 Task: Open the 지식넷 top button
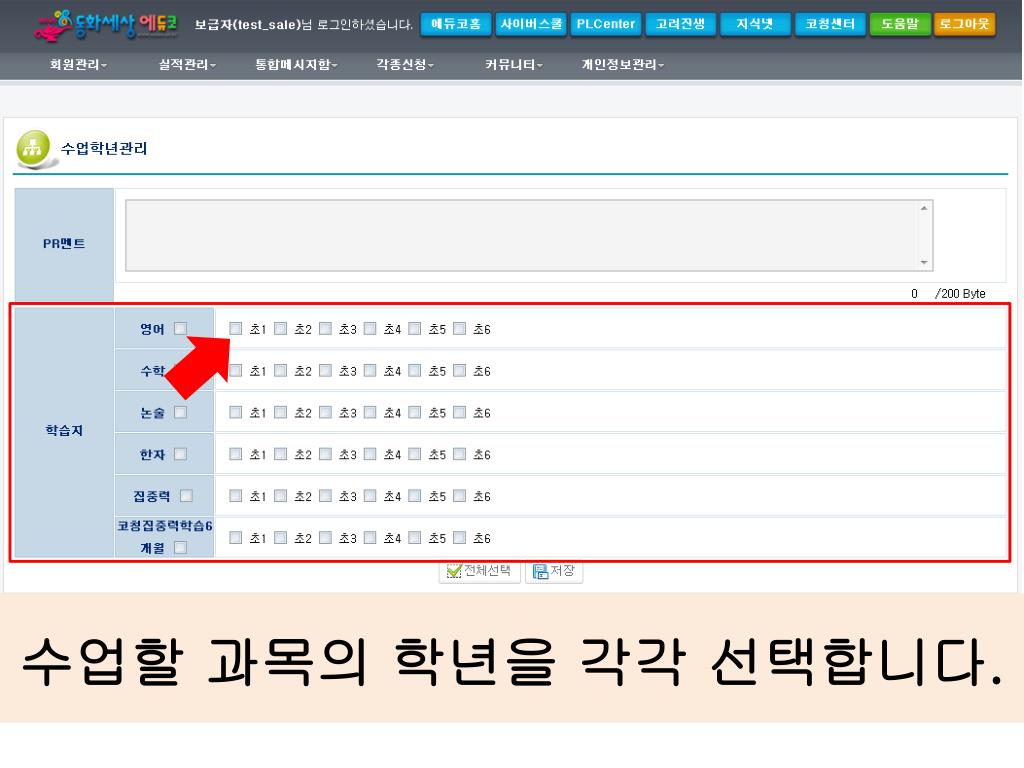click(x=755, y=24)
